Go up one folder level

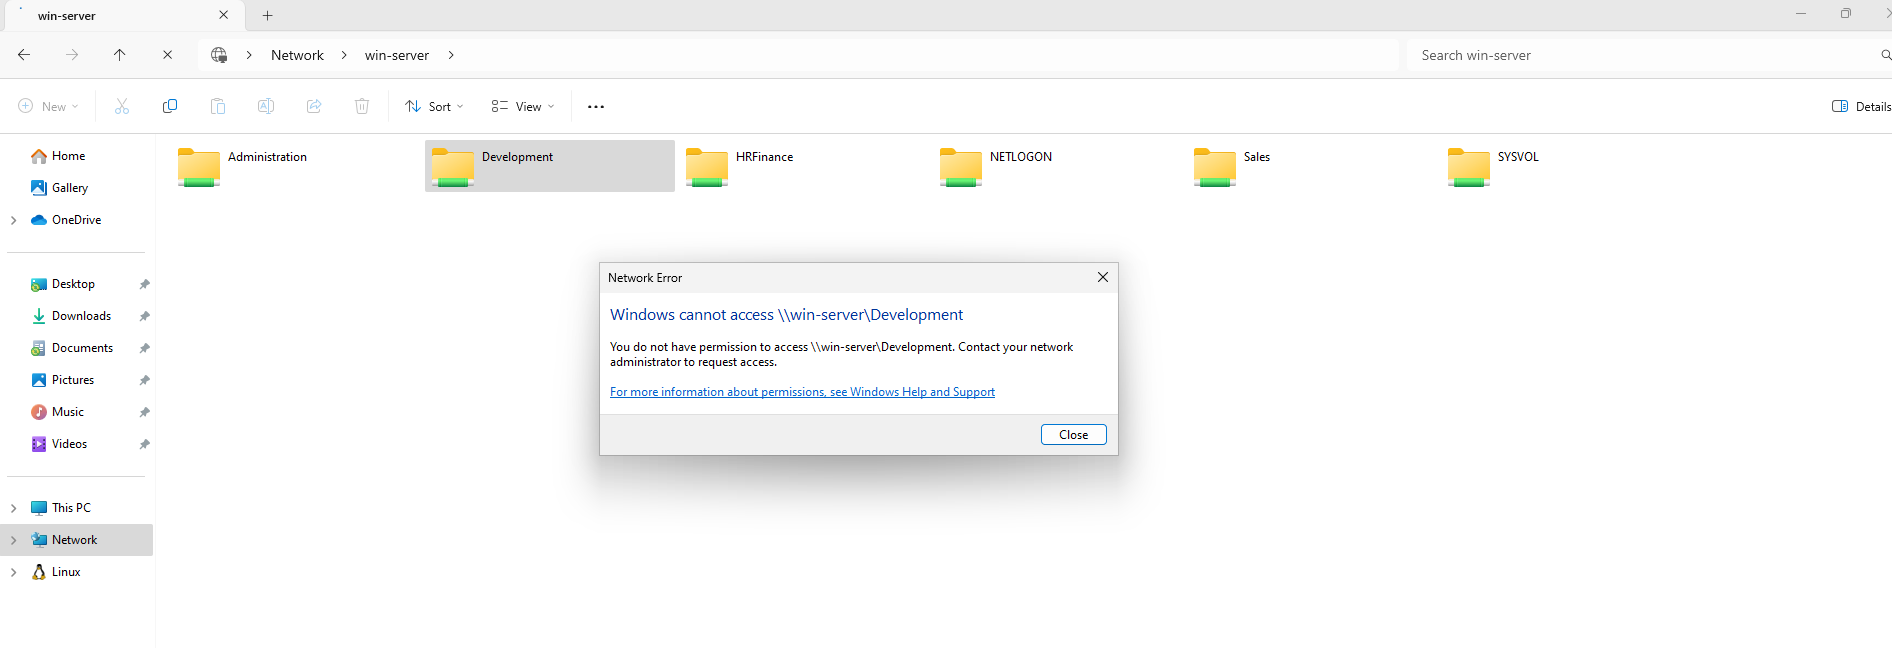click(x=120, y=55)
